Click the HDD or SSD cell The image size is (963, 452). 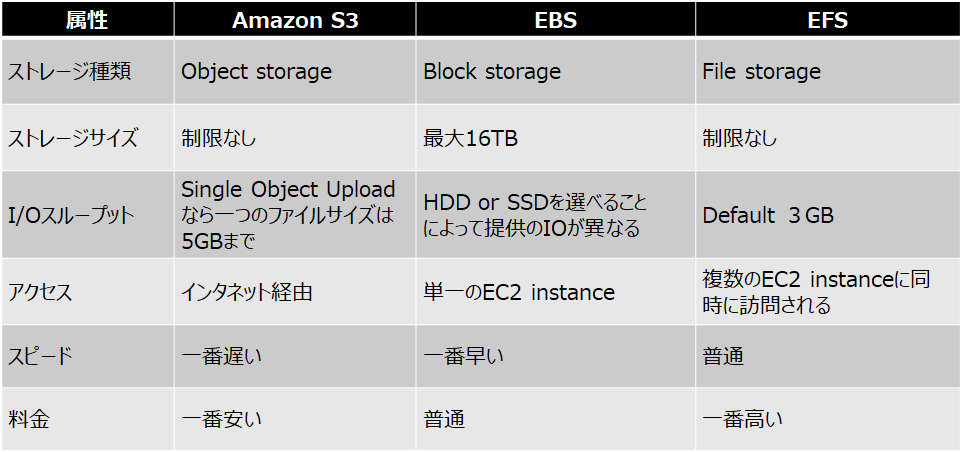coord(556,215)
